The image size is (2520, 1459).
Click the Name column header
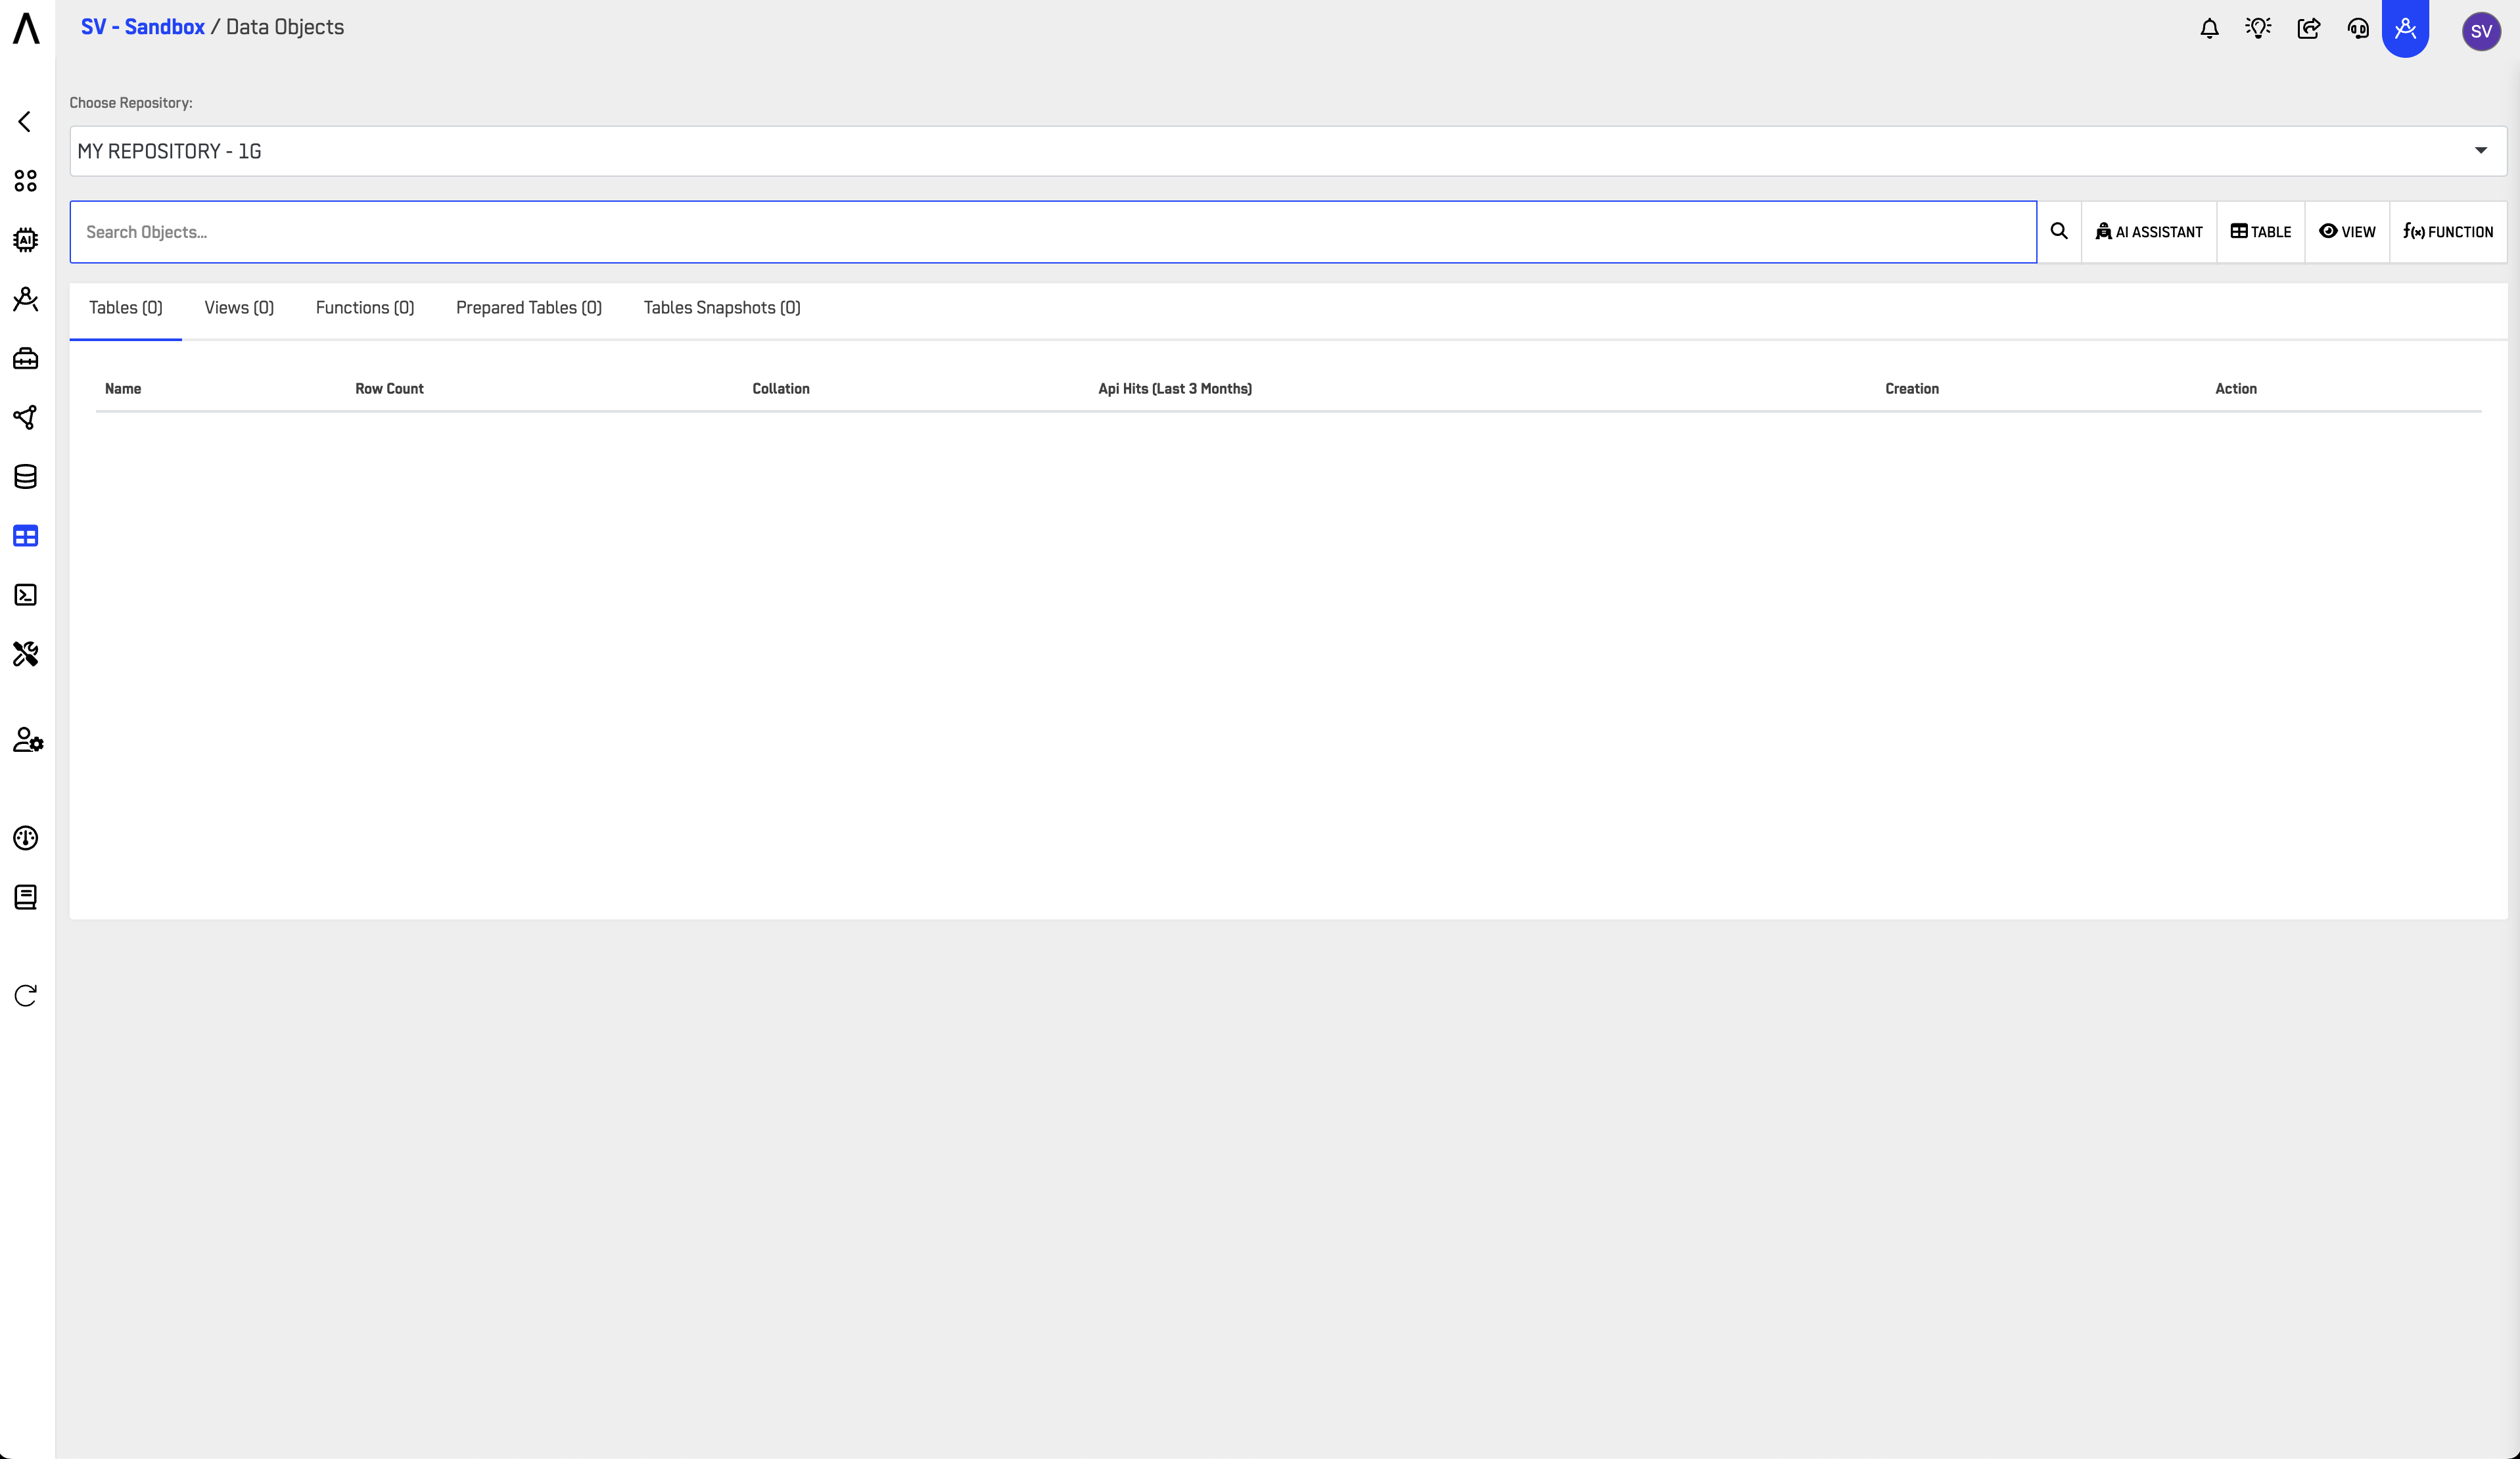[x=123, y=389]
